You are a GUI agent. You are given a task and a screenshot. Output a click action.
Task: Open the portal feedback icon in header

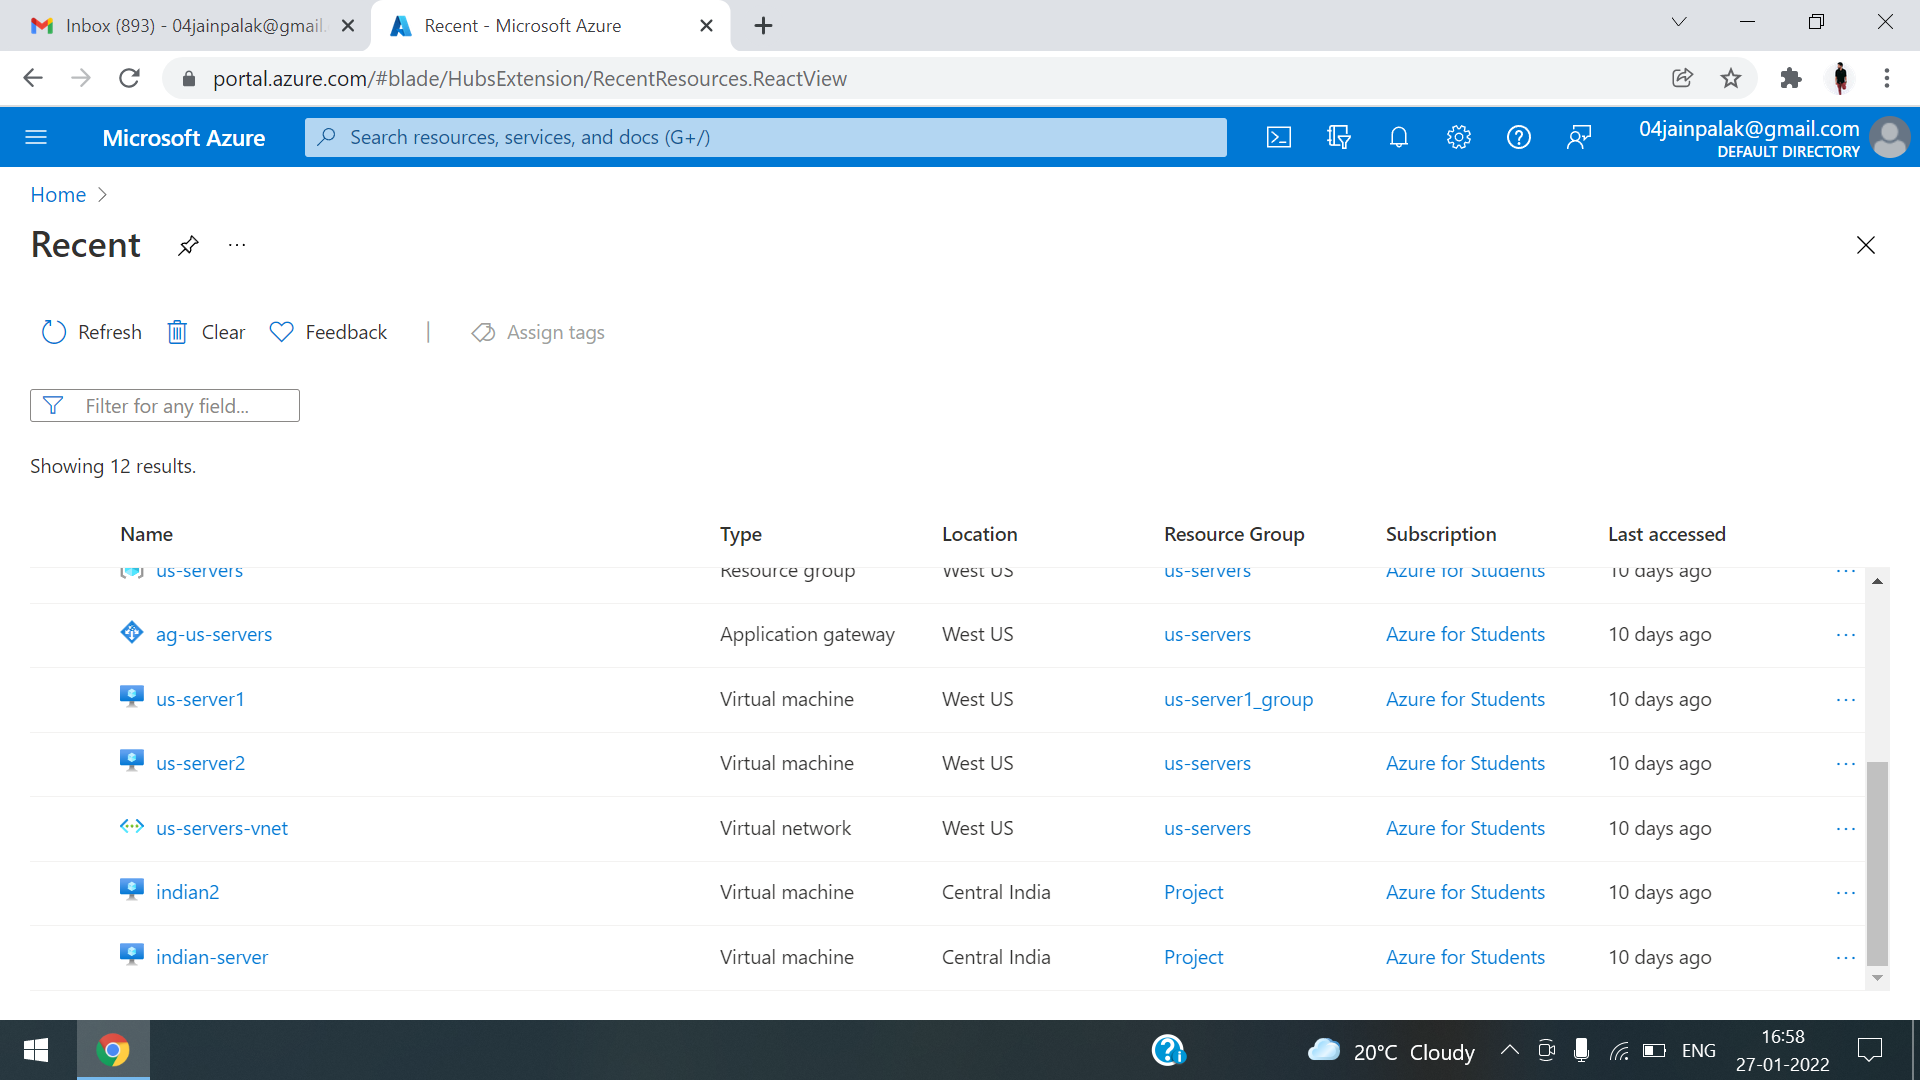click(1579, 137)
